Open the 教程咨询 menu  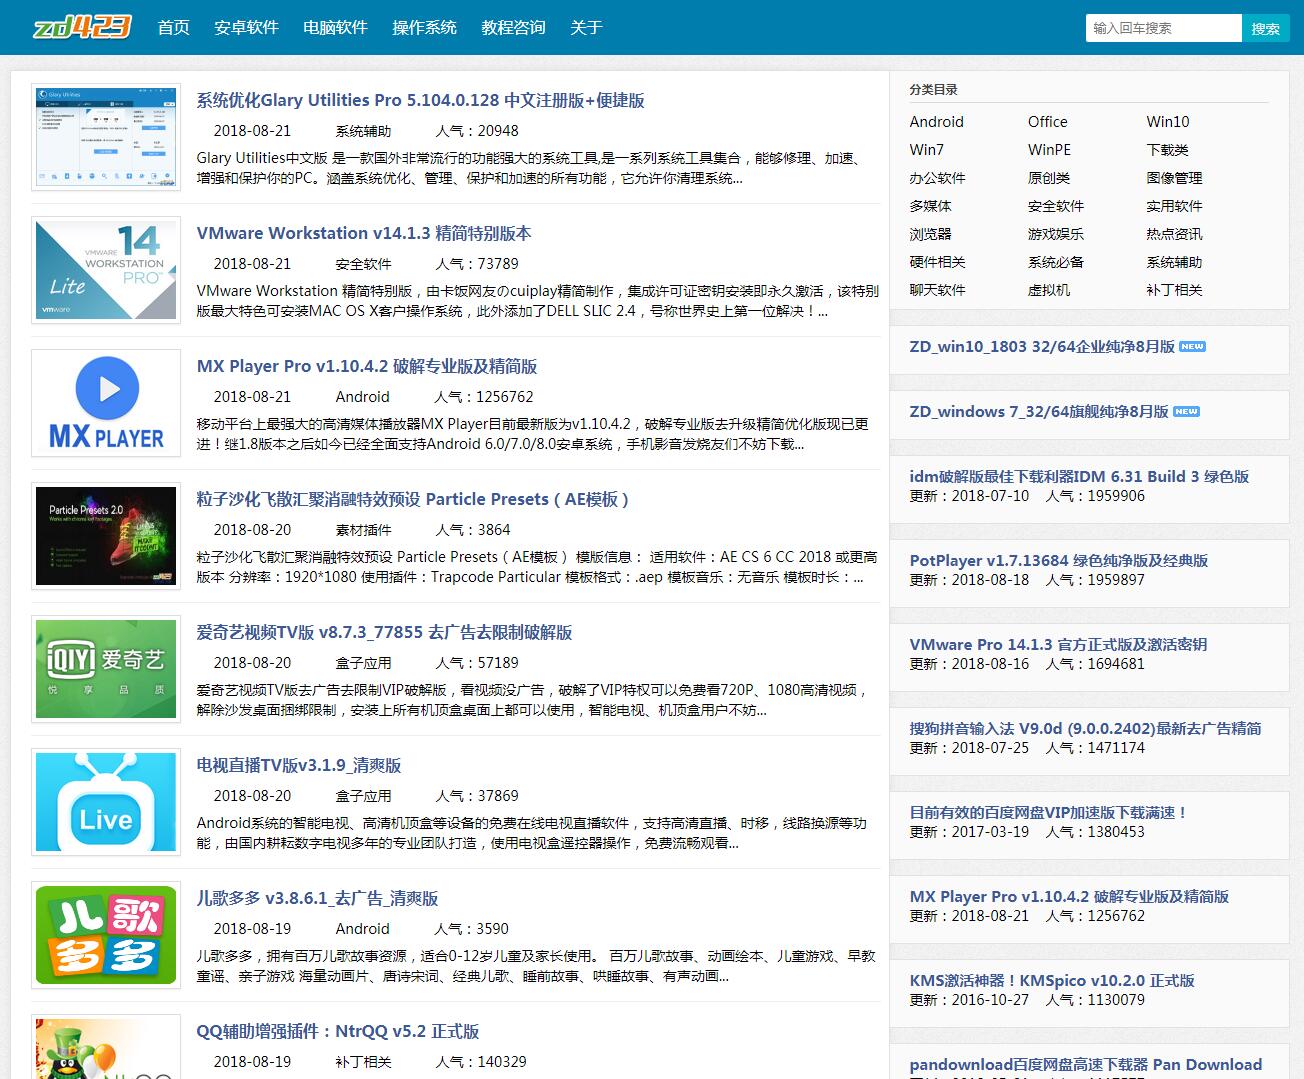point(513,28)
